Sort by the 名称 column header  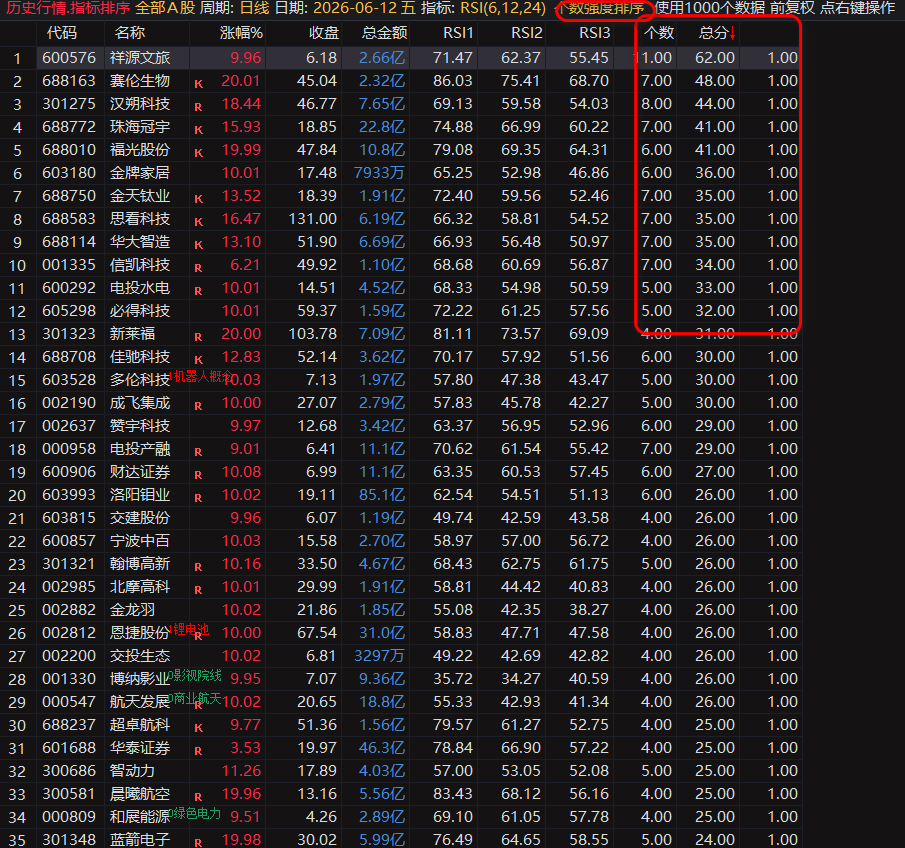pos(130,33)
